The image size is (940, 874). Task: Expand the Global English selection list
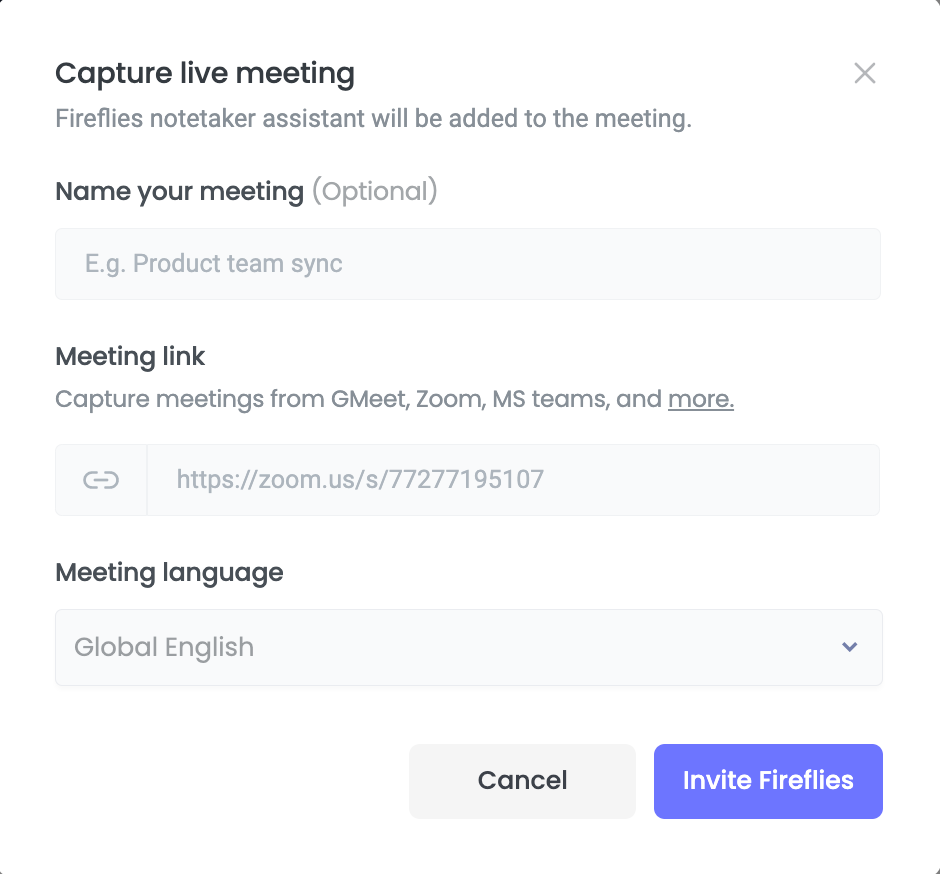click(x=468, y=647)
